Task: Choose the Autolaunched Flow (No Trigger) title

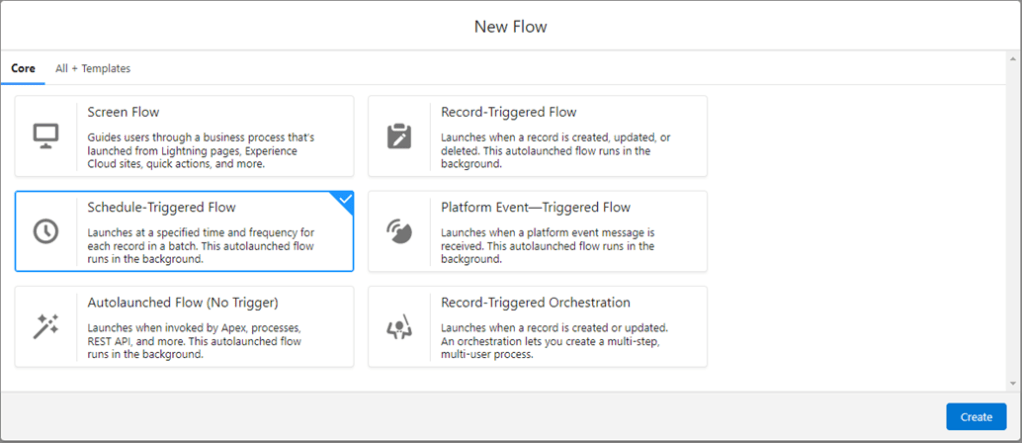Action: click(182, 303)
